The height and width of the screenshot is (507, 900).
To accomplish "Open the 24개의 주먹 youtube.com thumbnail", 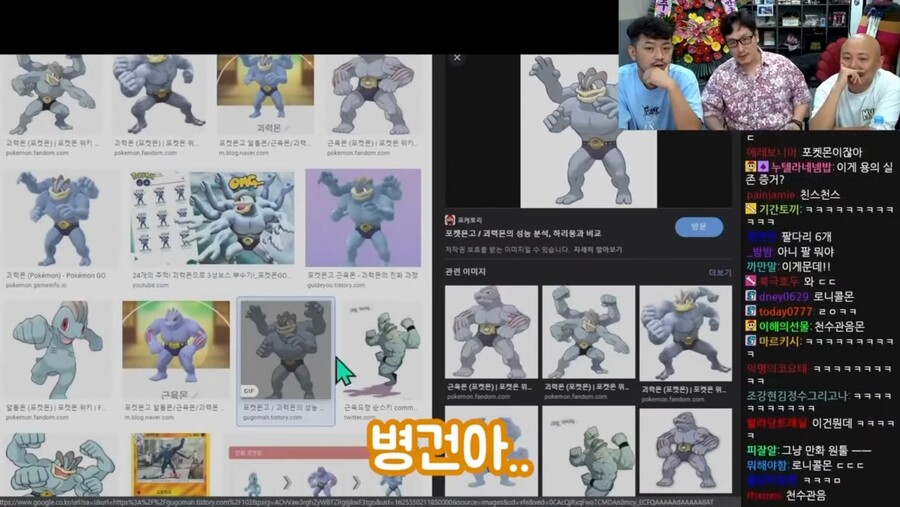I will [213, 218].
